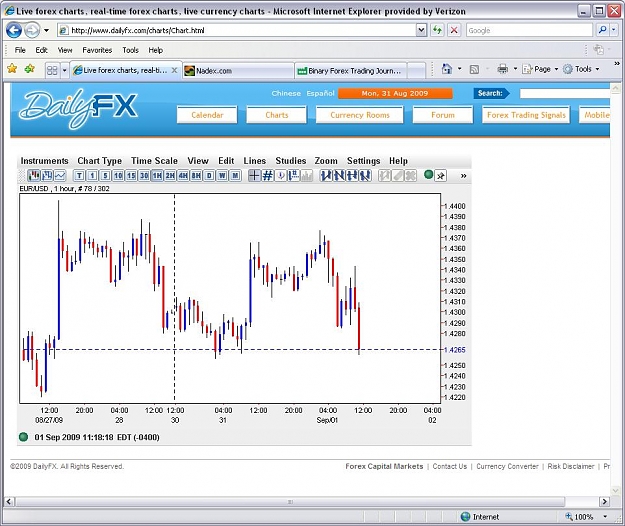
Task: Open the Instruments menu
Action: tap(45, 161)
